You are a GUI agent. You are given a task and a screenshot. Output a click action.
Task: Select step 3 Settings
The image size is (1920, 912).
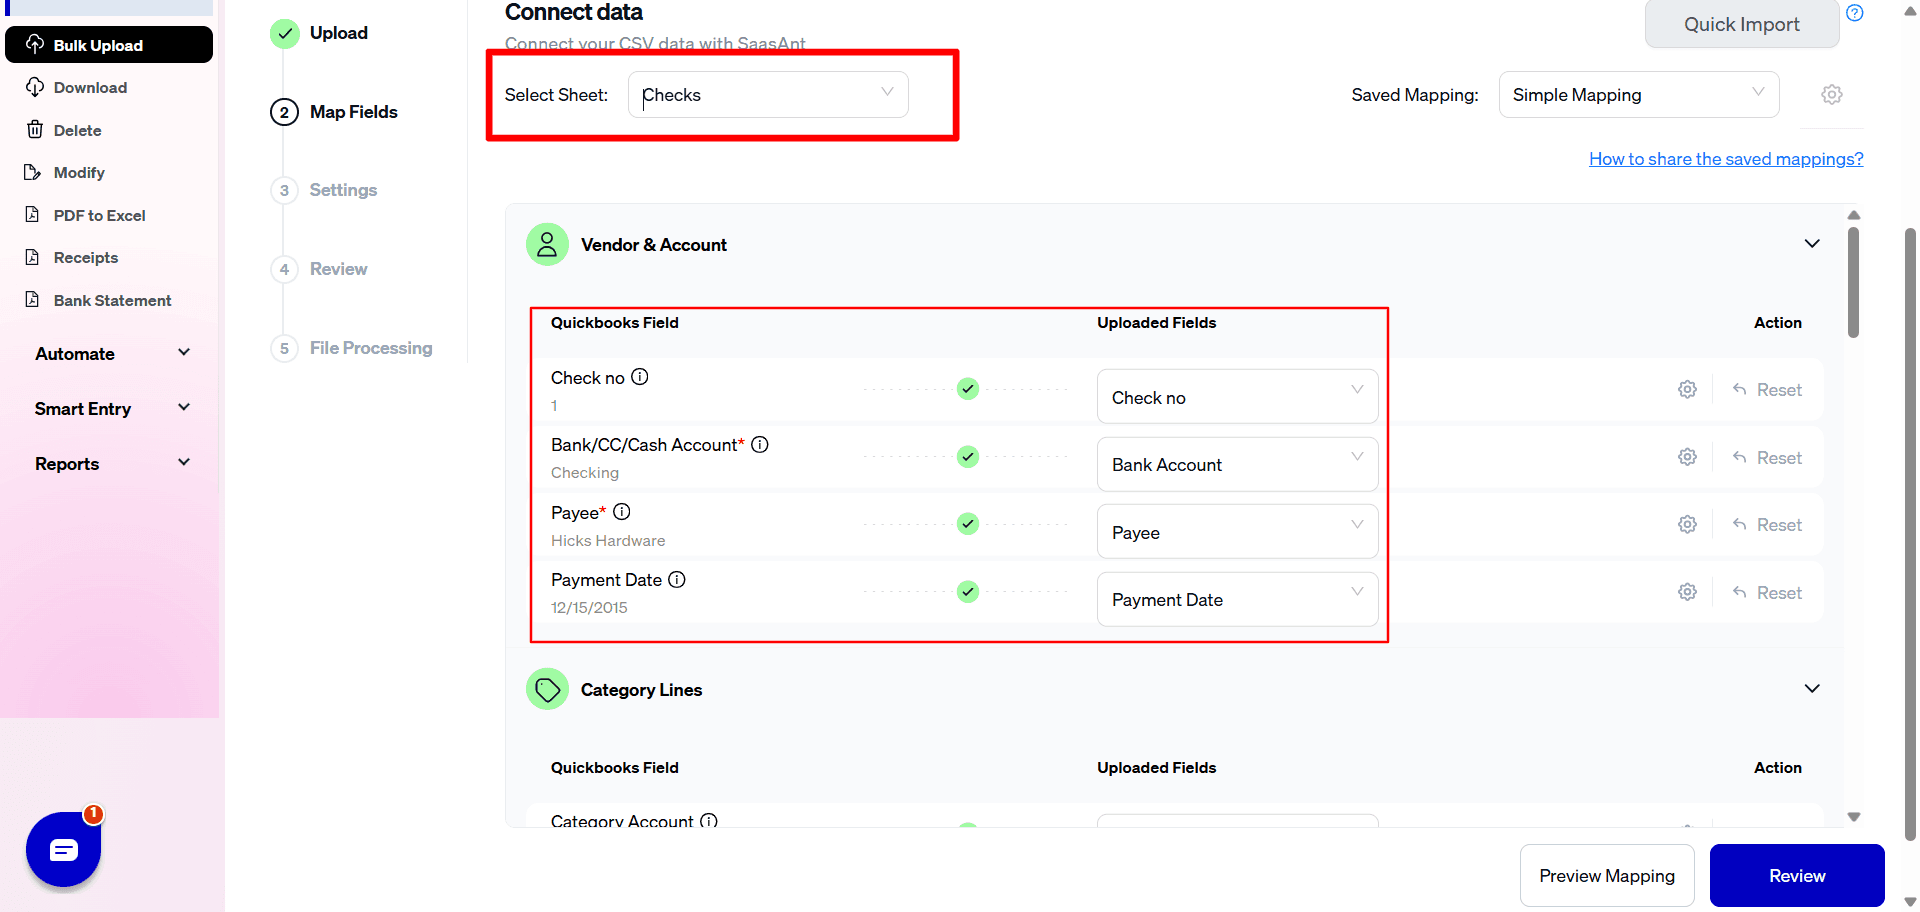pyautogui.click(x=324, y=190)
